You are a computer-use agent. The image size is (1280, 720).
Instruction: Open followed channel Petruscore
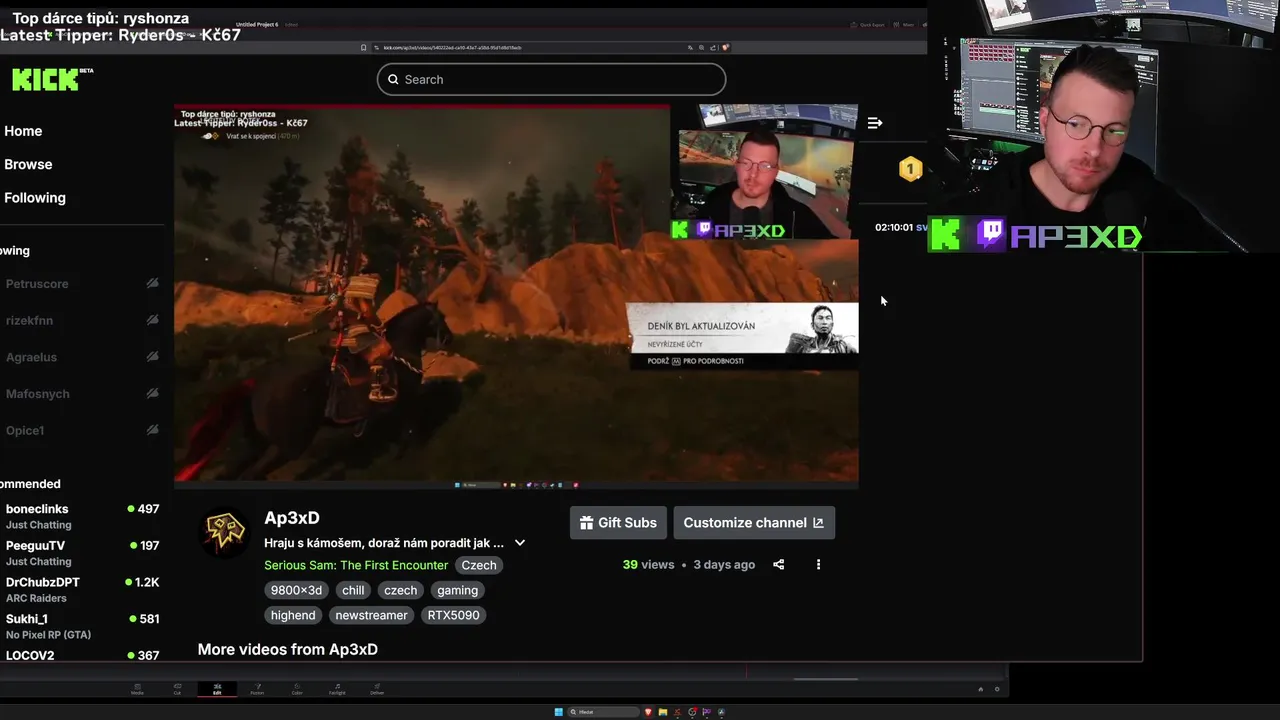[37, 284]
